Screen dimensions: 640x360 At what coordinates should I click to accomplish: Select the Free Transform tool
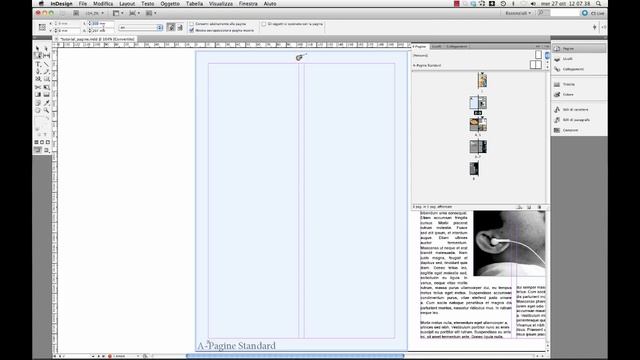click(x=46, y=87)
